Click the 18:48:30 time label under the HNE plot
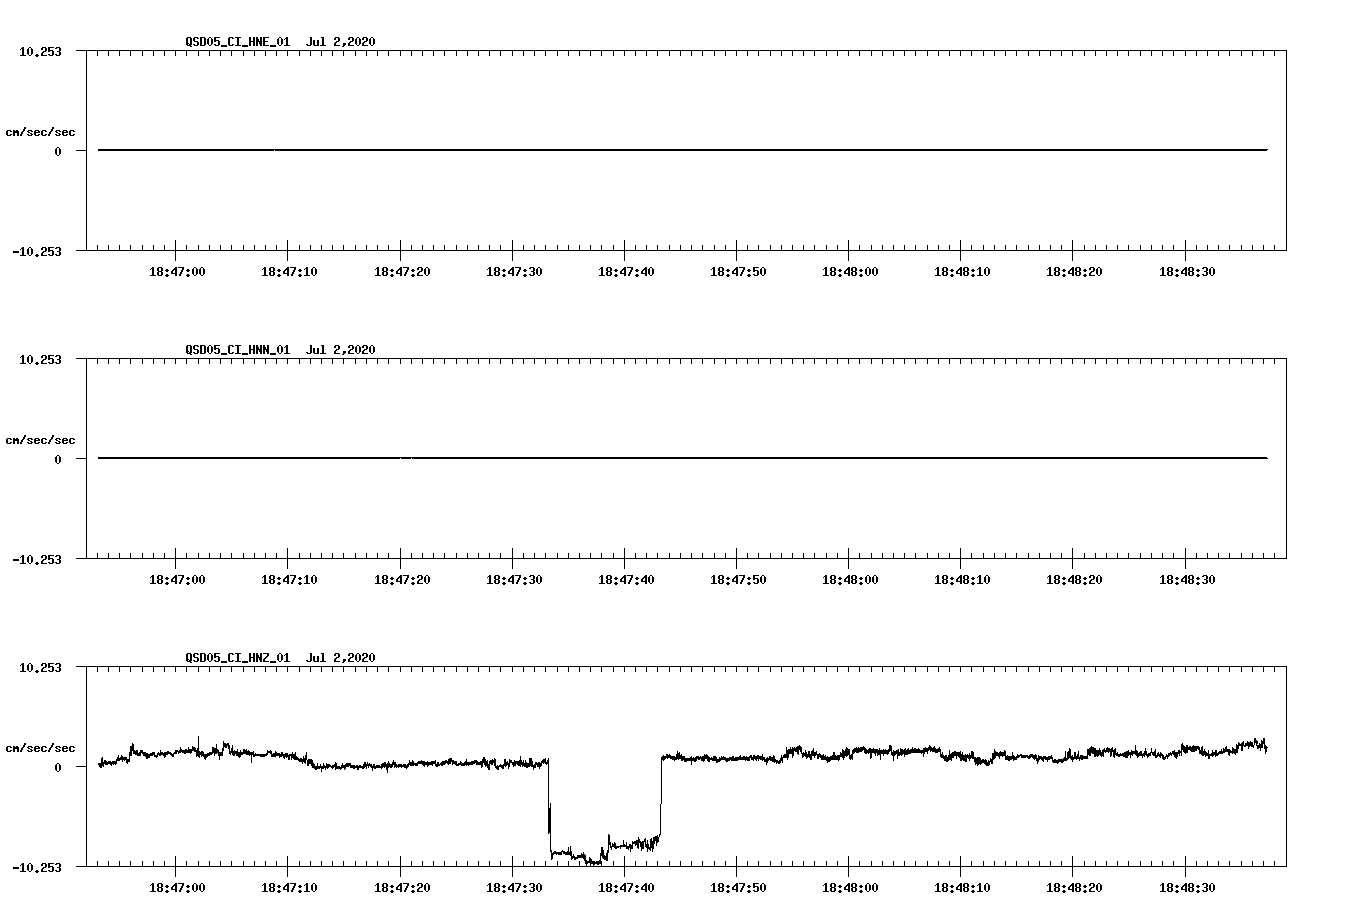Screen dimensions: 1358x924 (x=1187, y=272)
